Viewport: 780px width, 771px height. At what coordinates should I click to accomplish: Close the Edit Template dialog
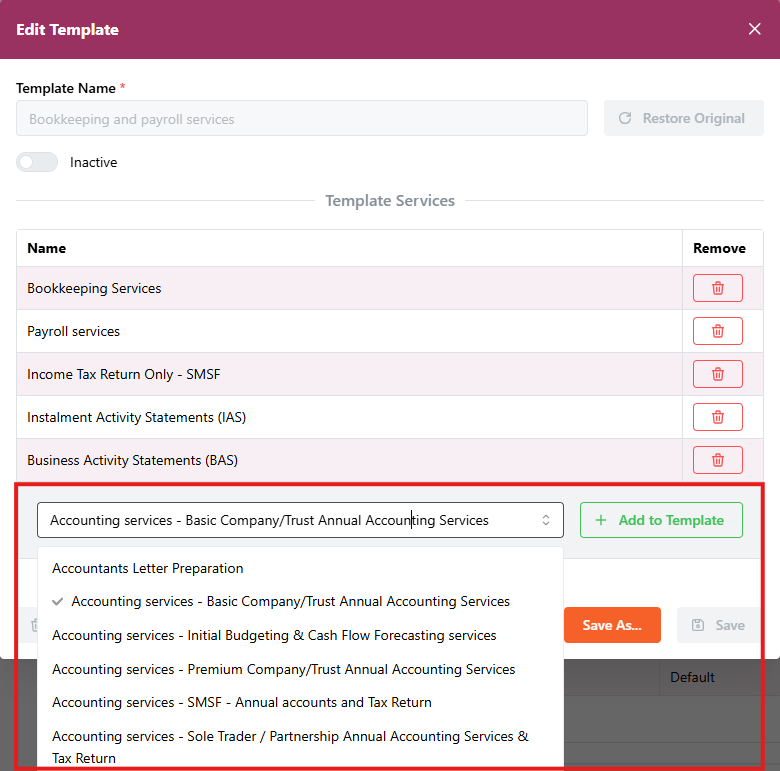click(755, 29)
